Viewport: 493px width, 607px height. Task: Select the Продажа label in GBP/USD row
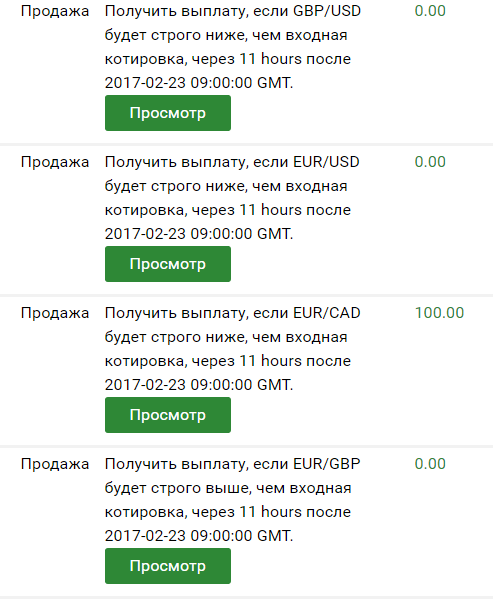[x=55, y=12]
